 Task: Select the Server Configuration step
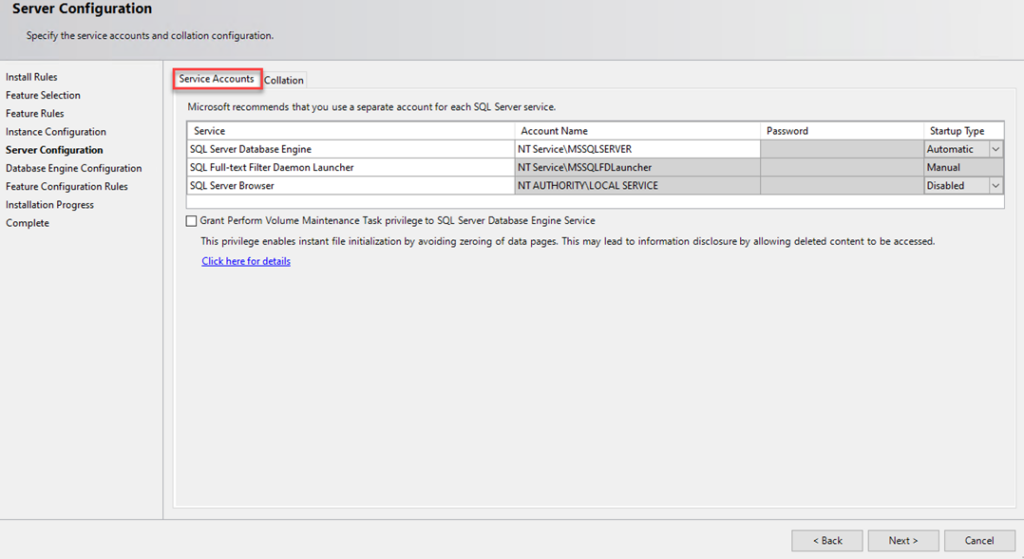pyautogui.click(x=54, y=150)
